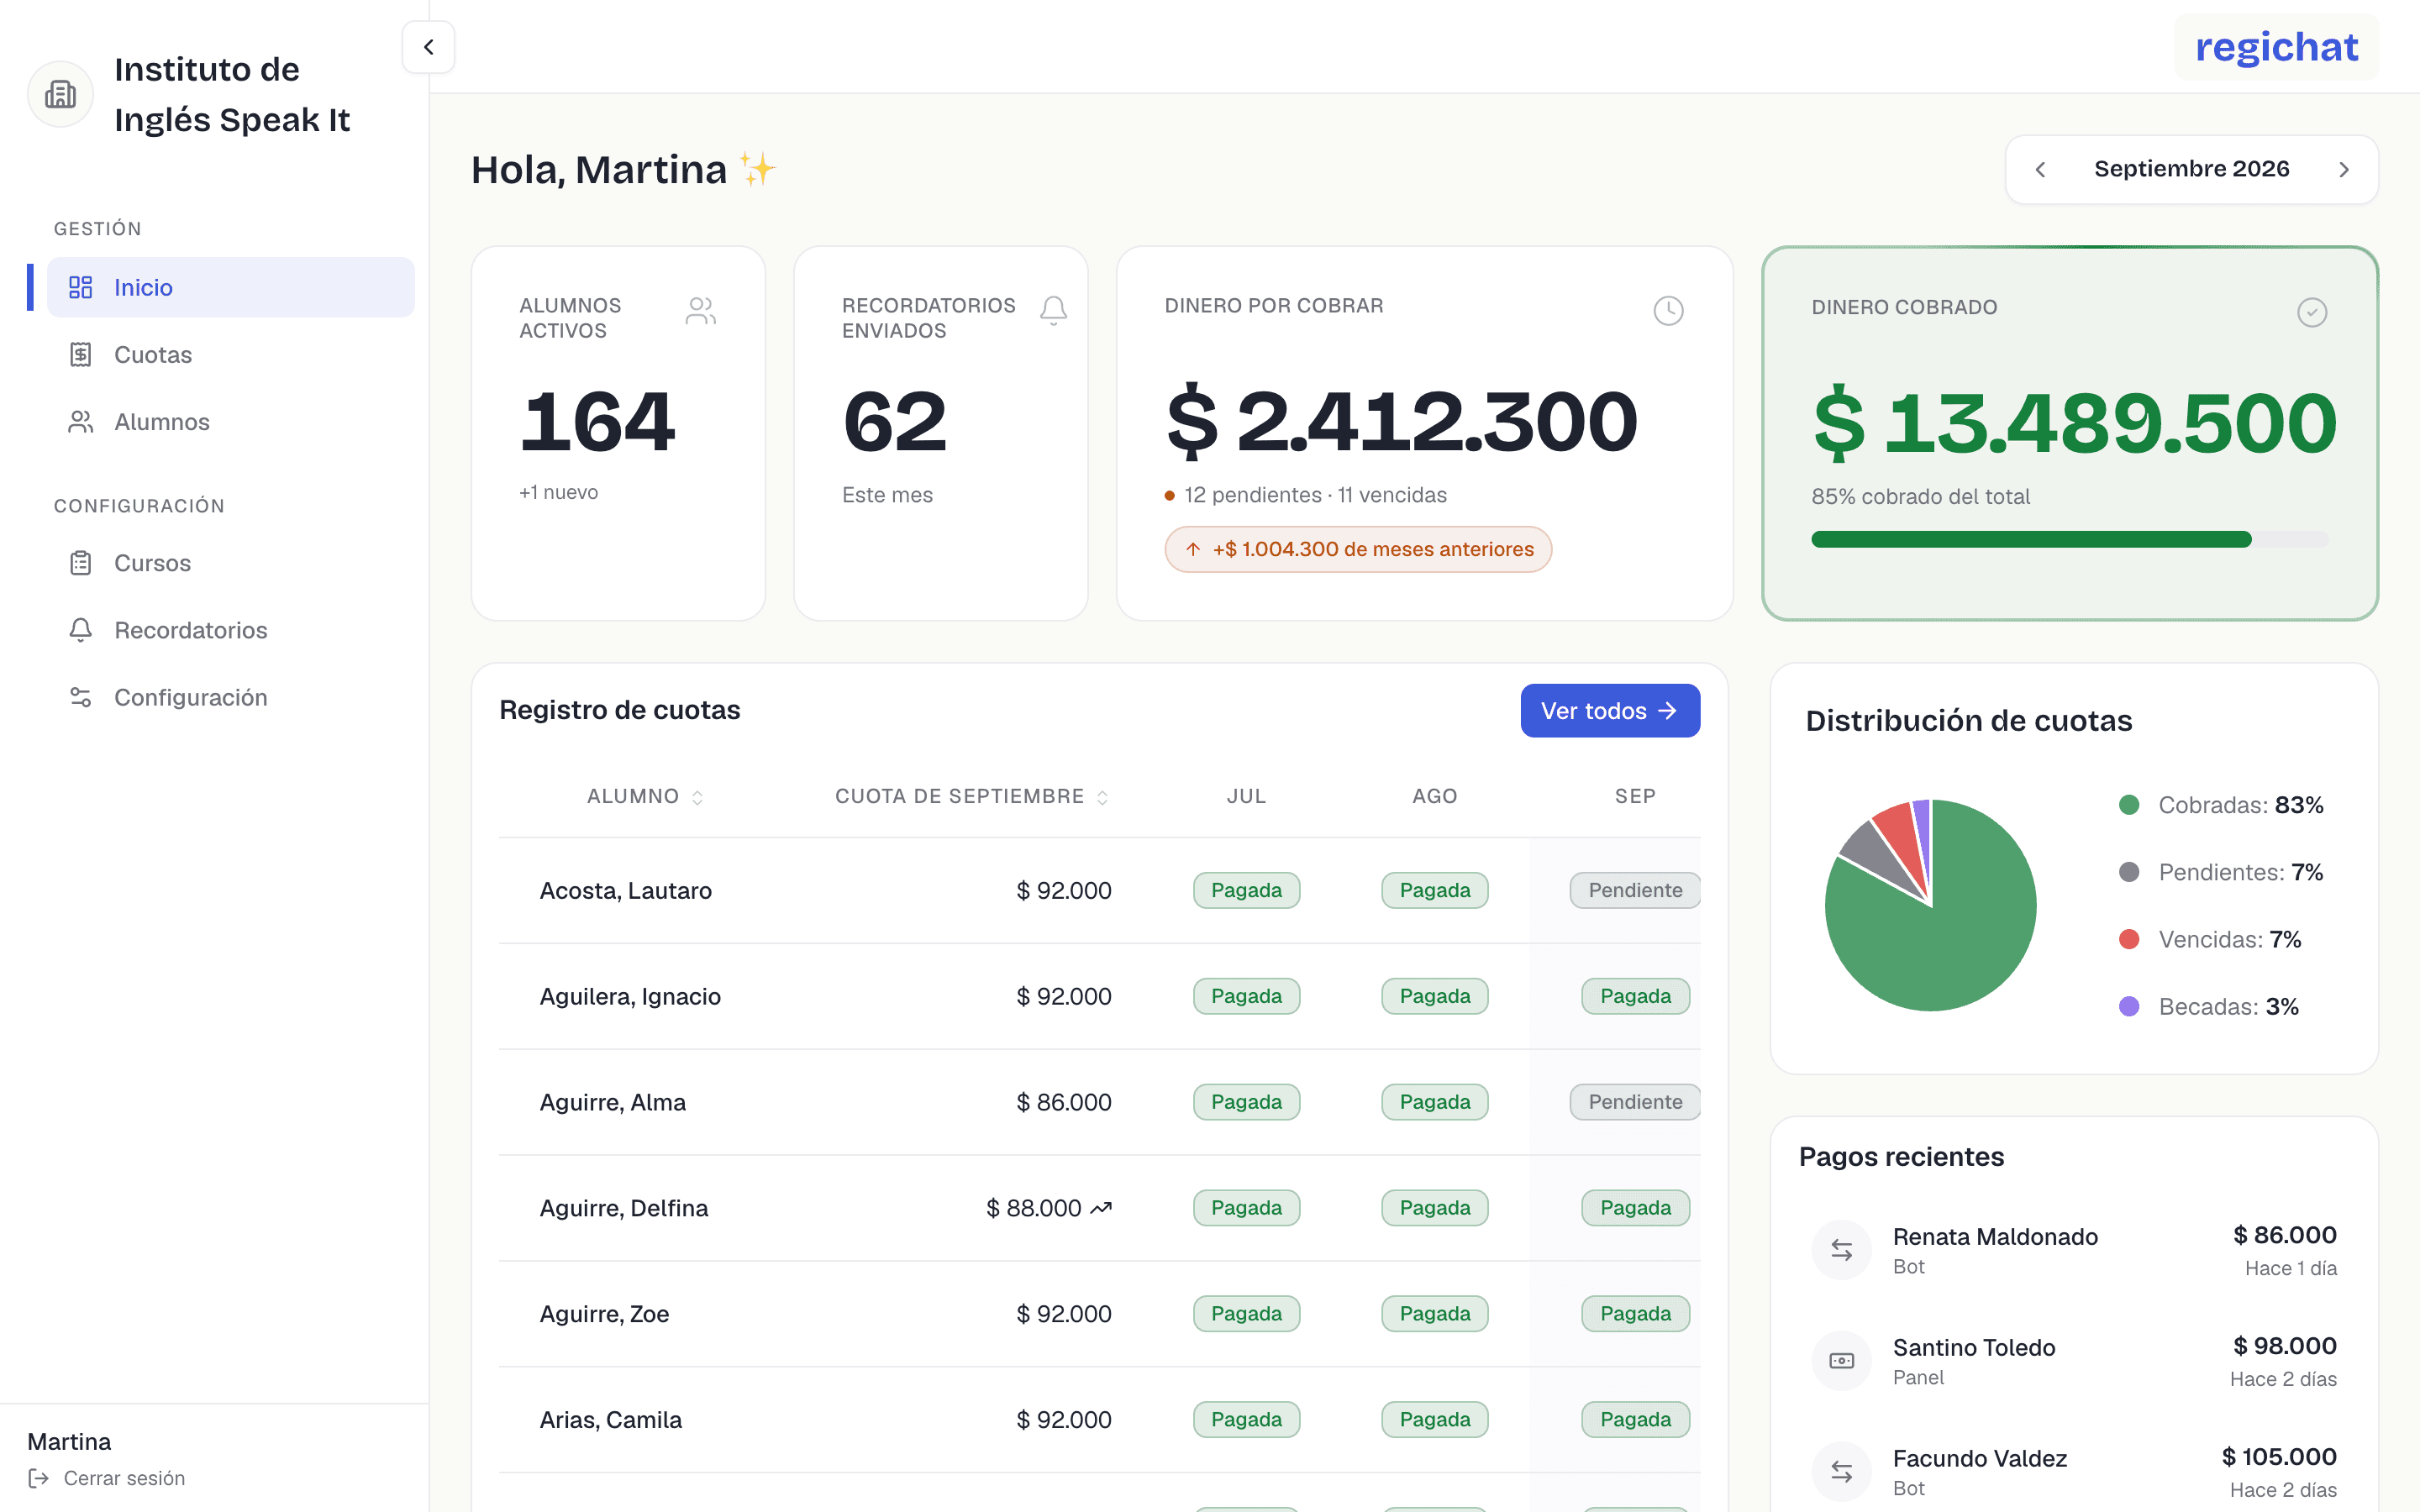Click the regichat logo
The height and width of the screenshot is (1512, 2420).
click(x=2276, y=47)
